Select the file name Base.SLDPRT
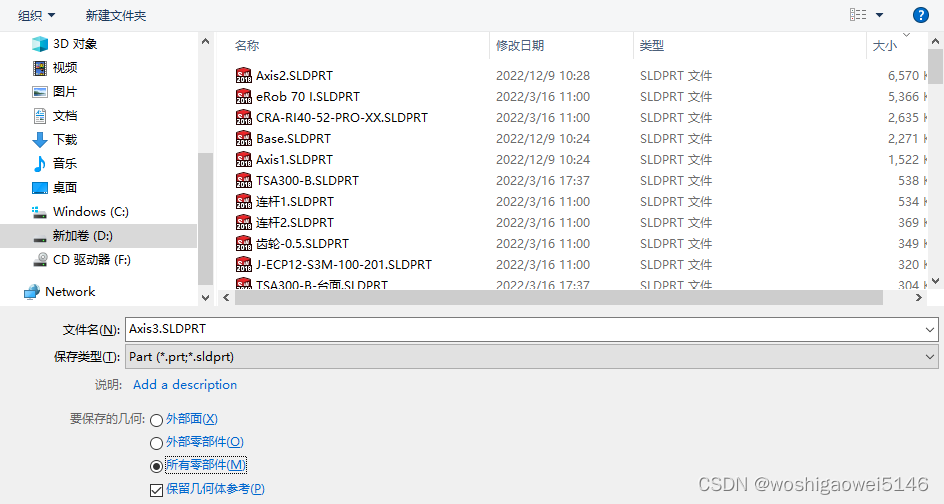Screen dimensions: 944x504 click(x=293, y=139)
